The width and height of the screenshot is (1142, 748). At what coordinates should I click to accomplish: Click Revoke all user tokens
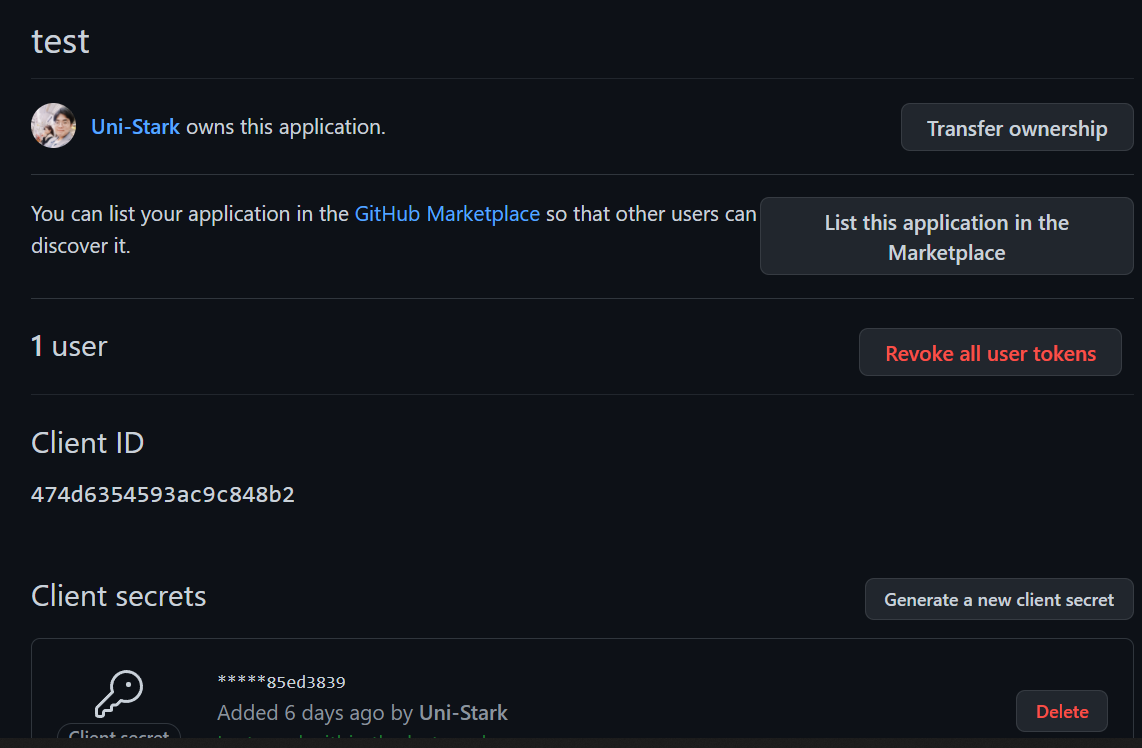coord(990,353)
